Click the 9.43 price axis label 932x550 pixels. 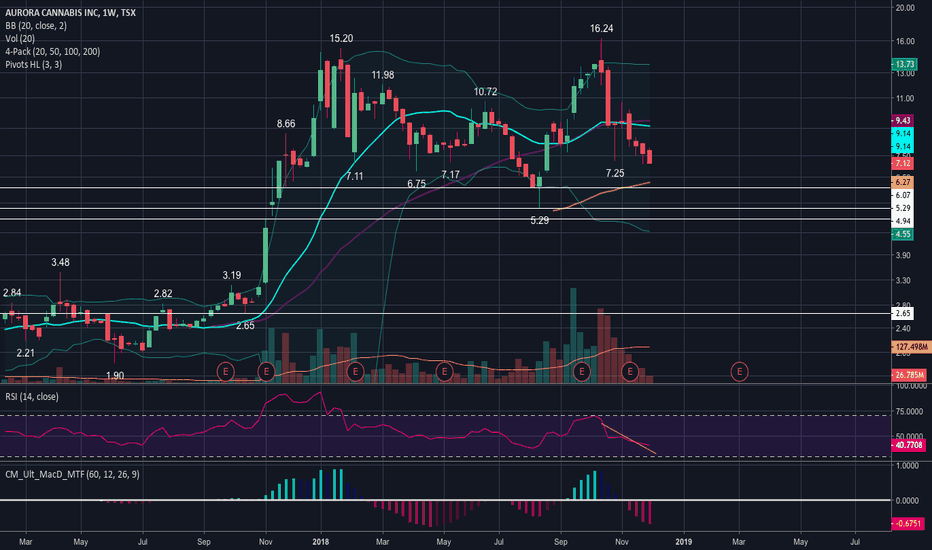tap(902, 121)
